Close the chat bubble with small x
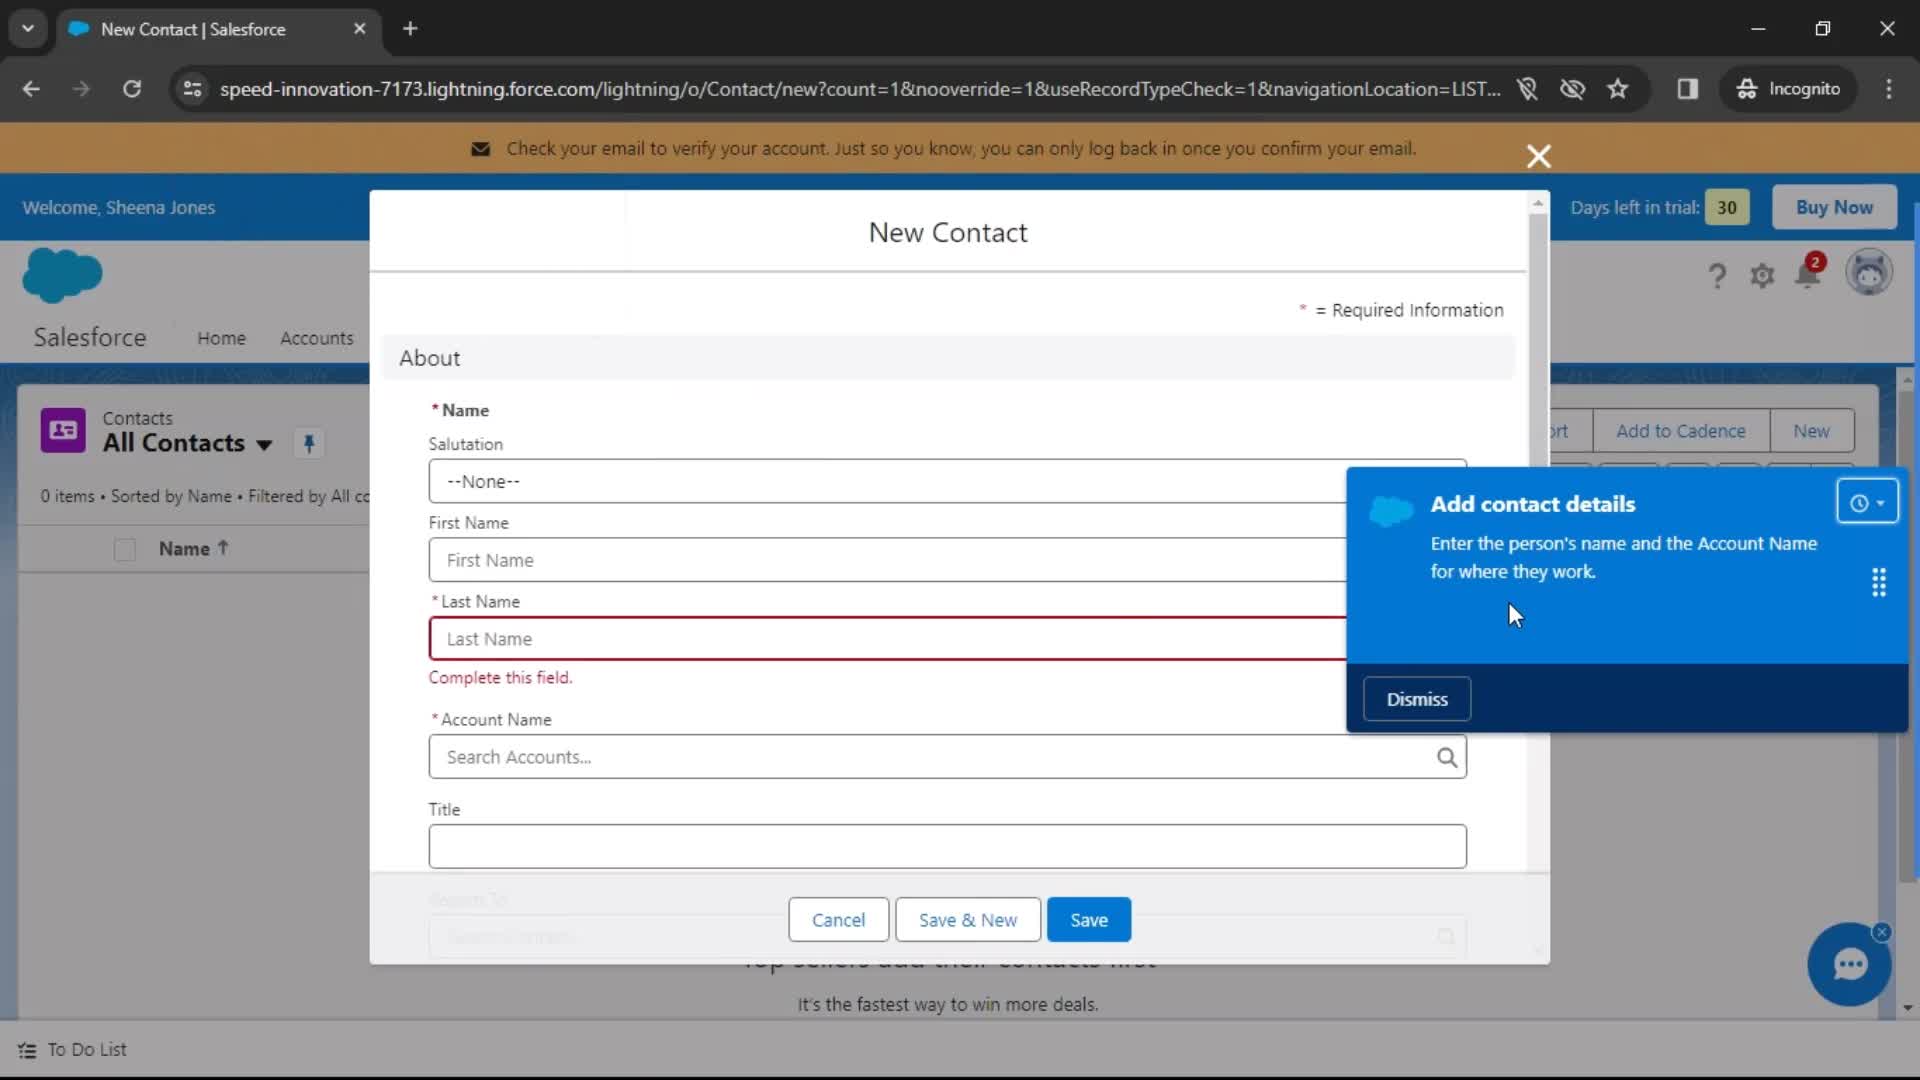Viewport: 1920px width, 1080px height. [x=1881, y=932]
